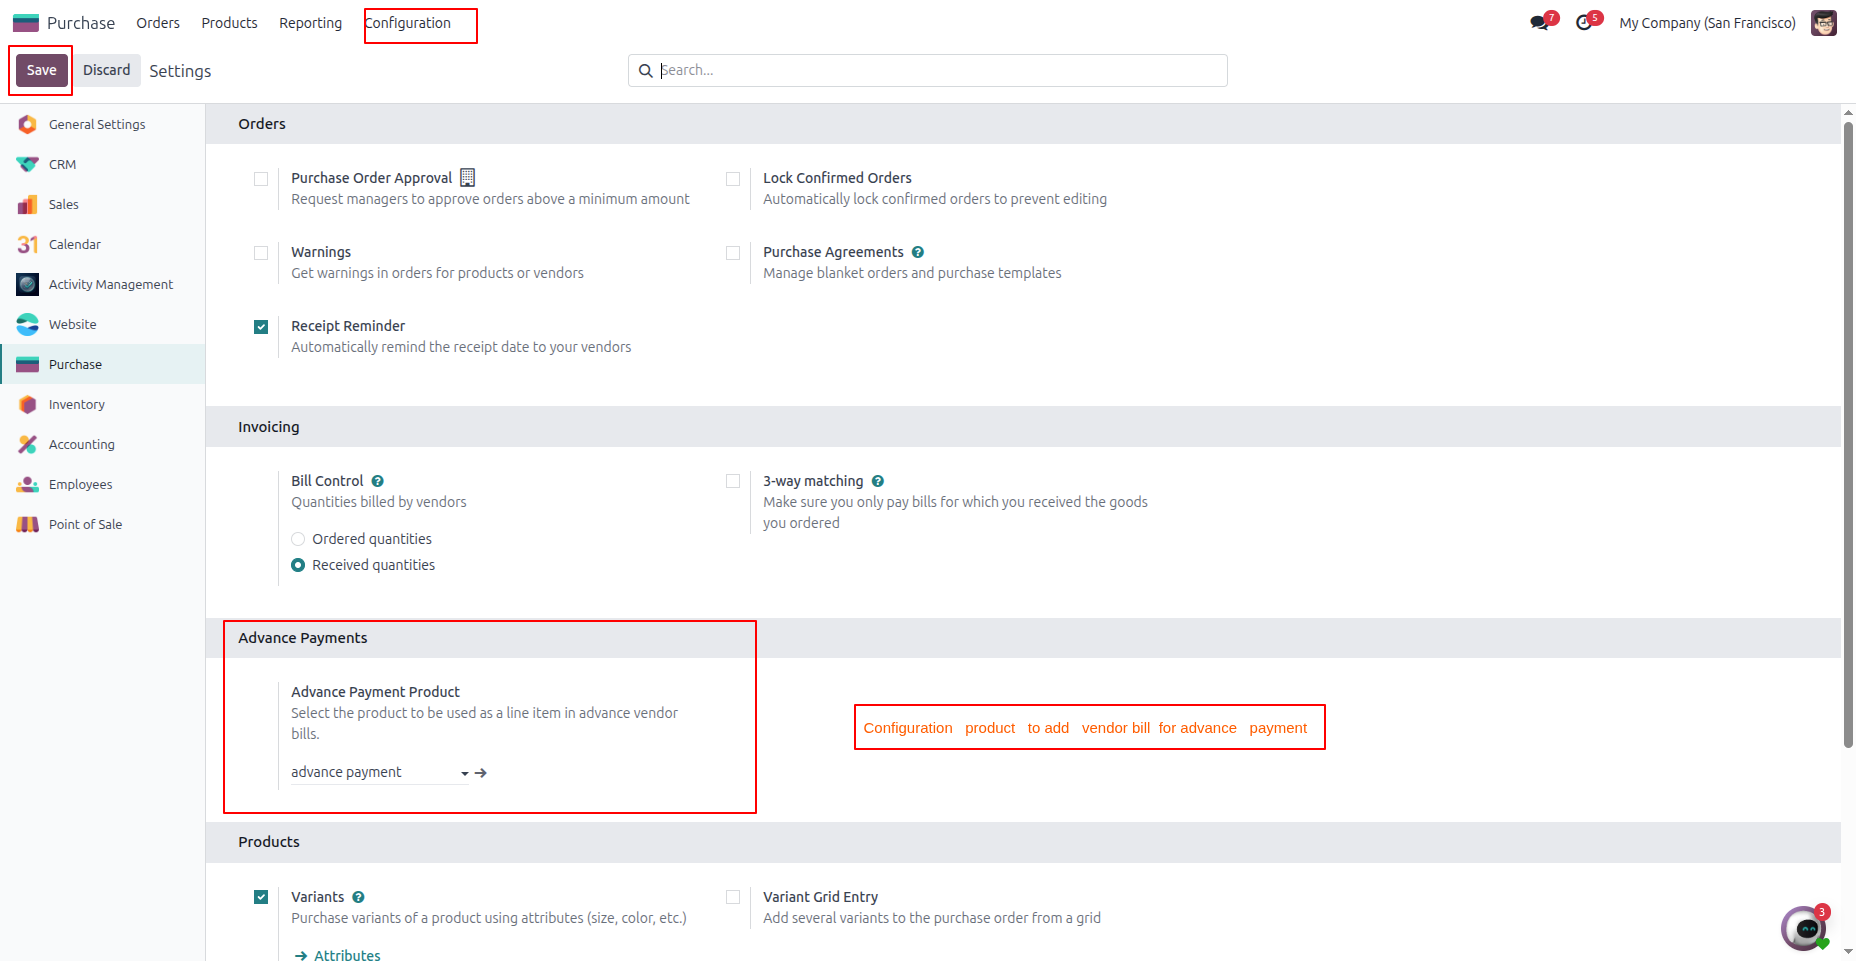Click the settings search input field
This screenshot has height=961, width=1856.
point(940,70)
